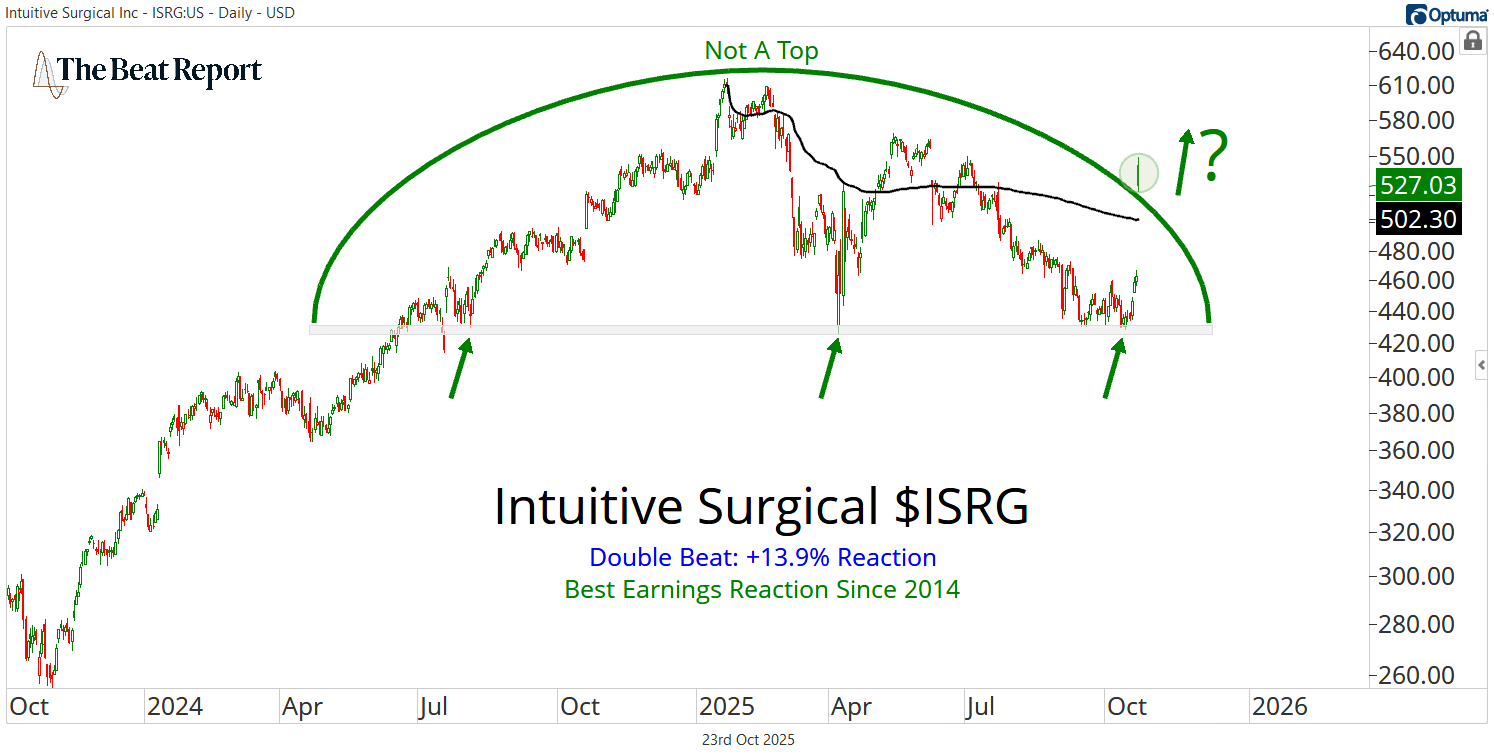Image resolution: width=1494 pixels, height=756 pixels.
Task: Click the green arrow under October 2025 low
Action: click(1113, 368)
